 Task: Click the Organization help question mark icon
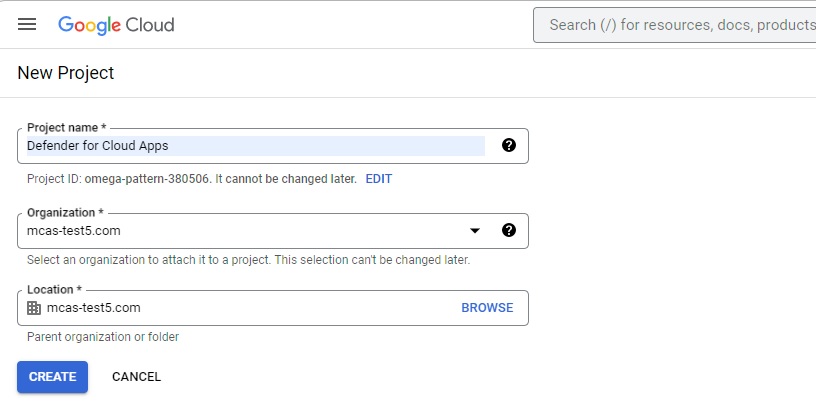(x=509, y=230)
